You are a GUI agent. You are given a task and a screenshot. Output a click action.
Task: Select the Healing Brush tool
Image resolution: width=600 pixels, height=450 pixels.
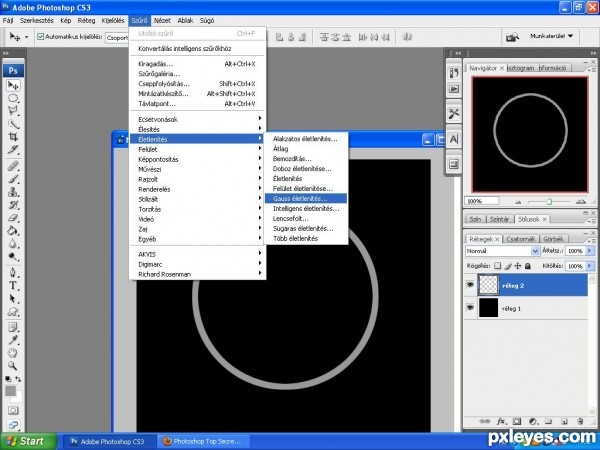point(13,166)
